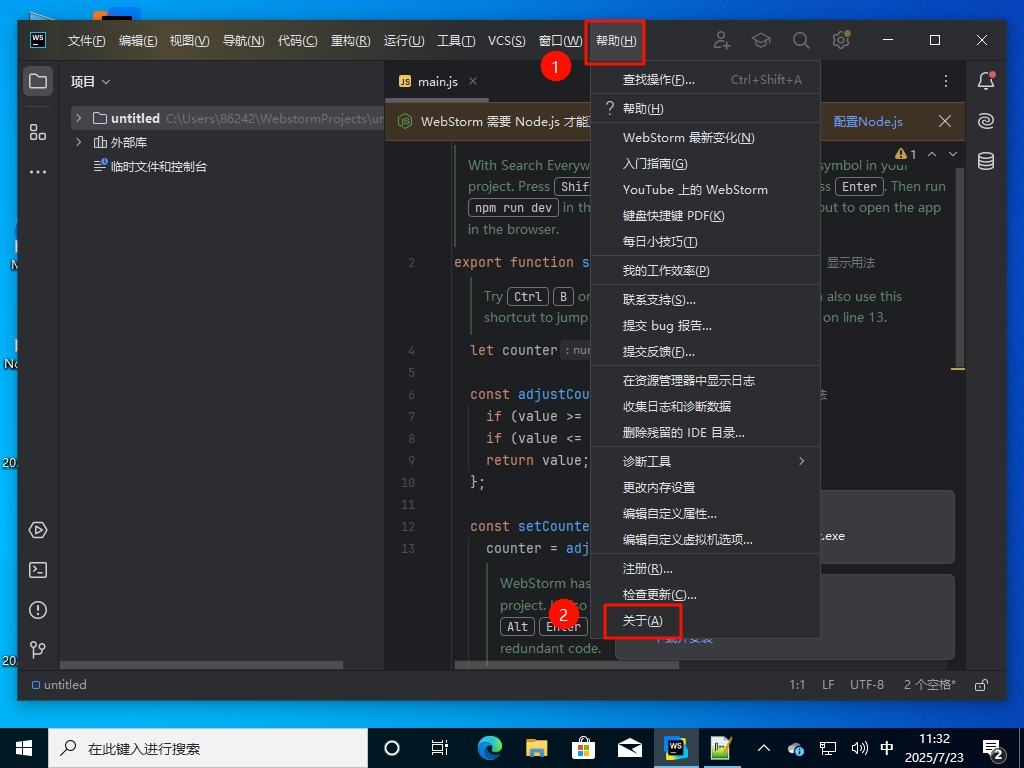Screen dimensions: 1024x768
Task: Go to previous highlighted problem arrow
Action: [x=932, y=154]
